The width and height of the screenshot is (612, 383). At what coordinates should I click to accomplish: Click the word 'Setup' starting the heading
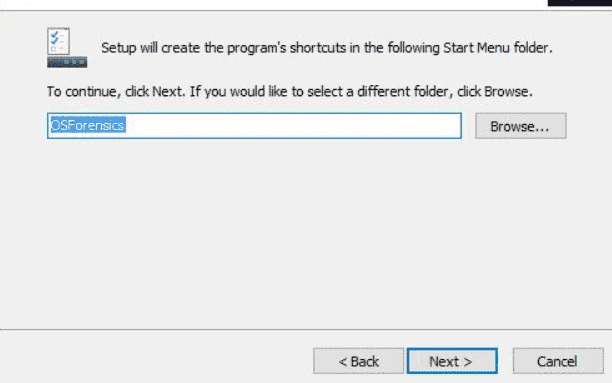click(119, 48)
